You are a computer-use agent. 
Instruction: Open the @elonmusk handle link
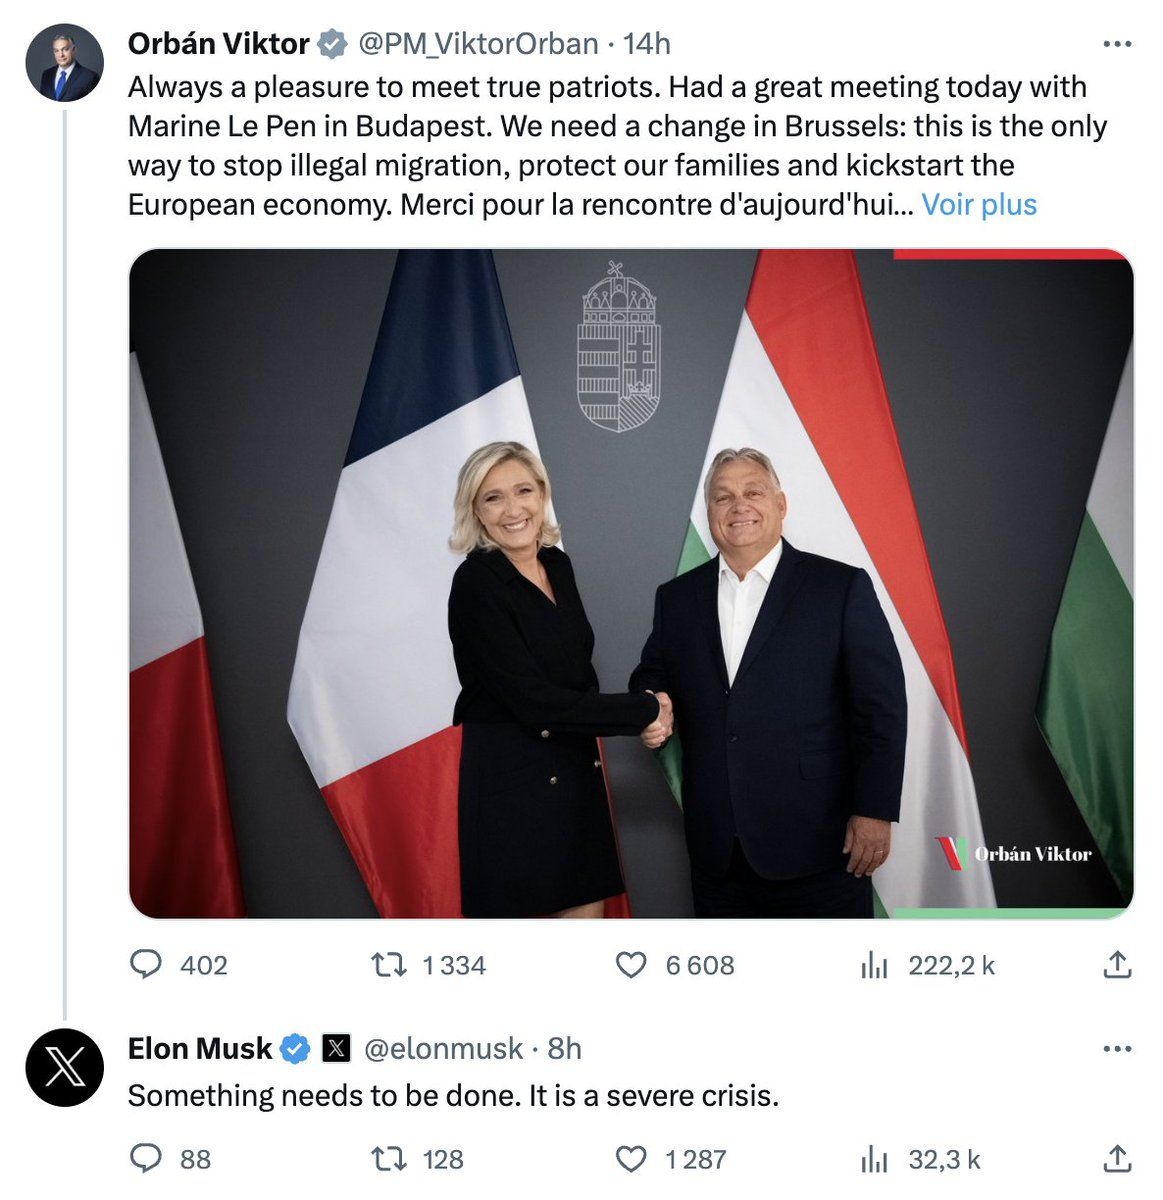[443, 1049]
